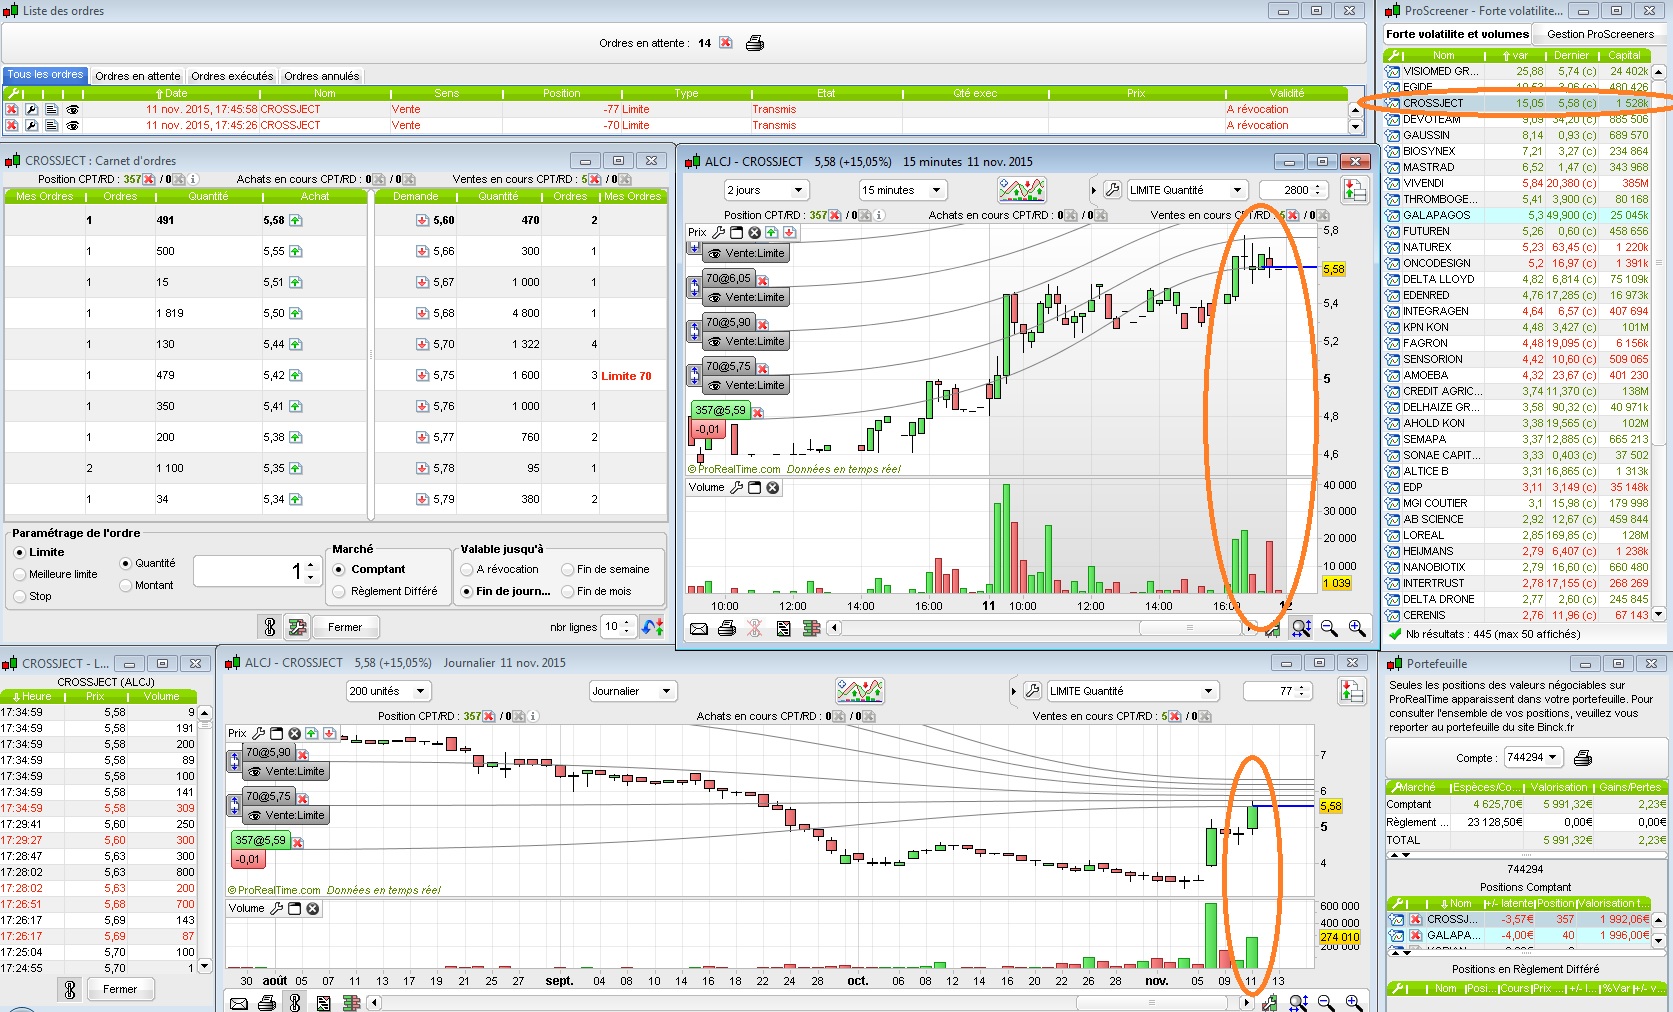Cancel the 70@6,05 sell order on 15 minutes chart

[x=763, y=280]
